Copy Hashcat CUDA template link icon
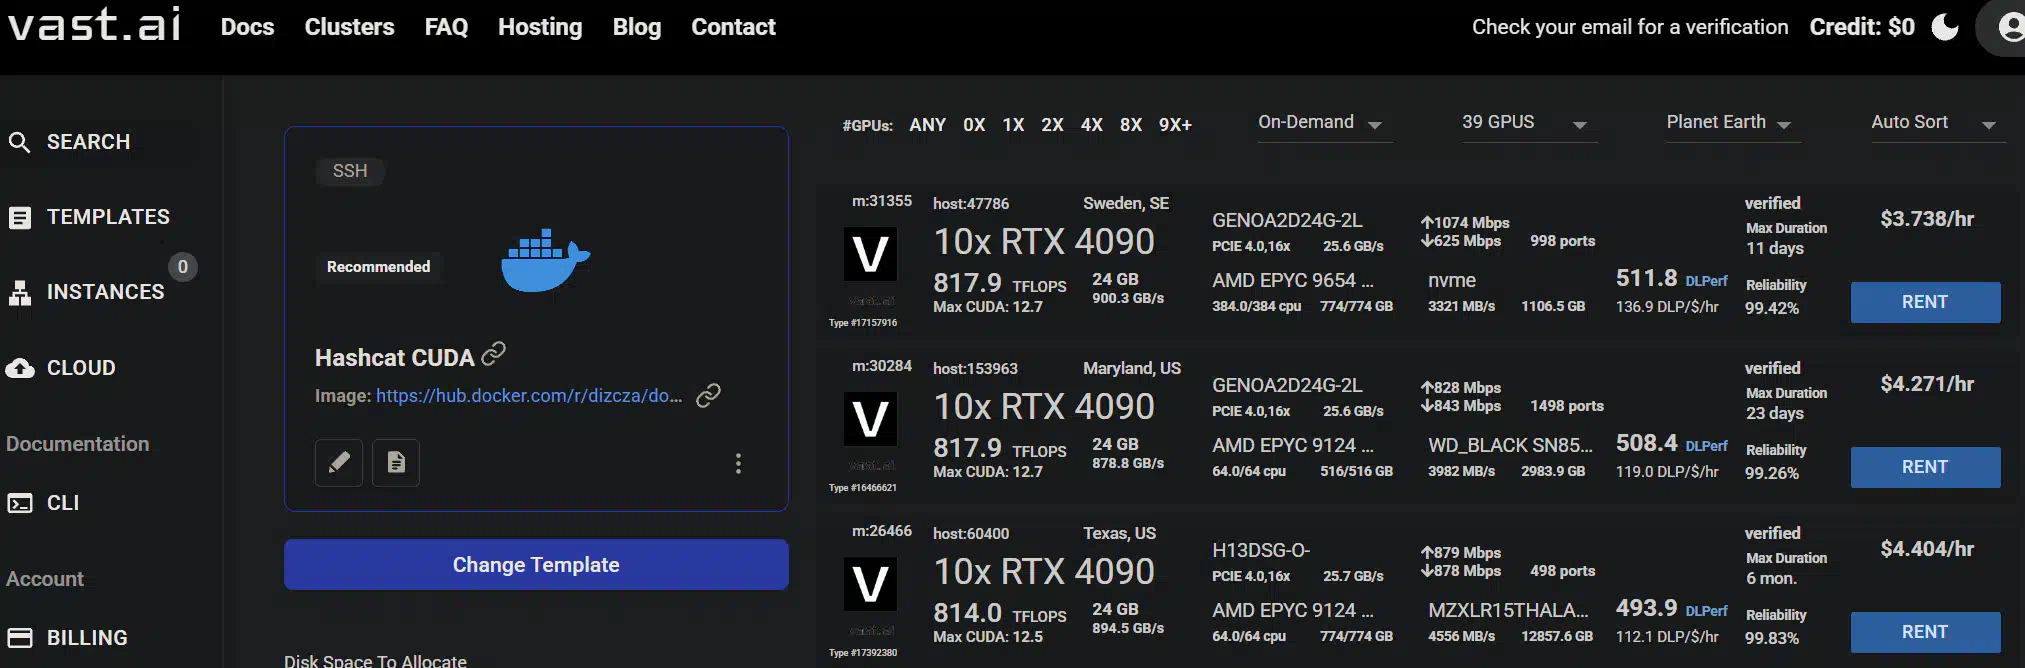 (494, 353)
